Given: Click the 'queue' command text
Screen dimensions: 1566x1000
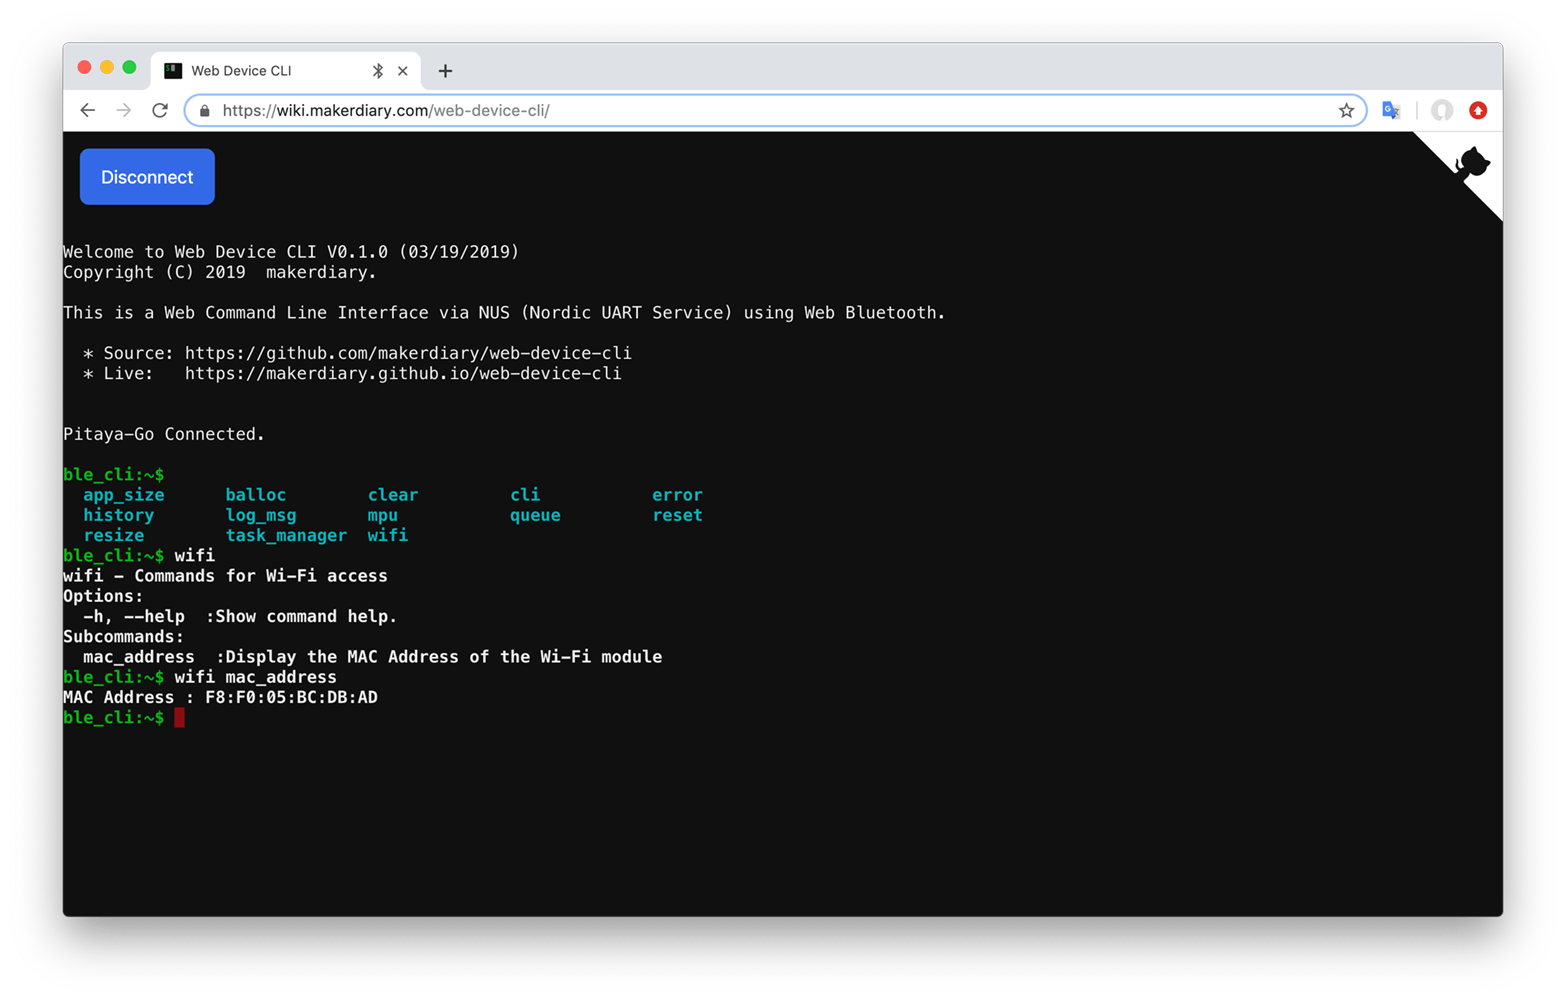Looking at the screenshot, I should pyautogui.click(x=535, y=515).
